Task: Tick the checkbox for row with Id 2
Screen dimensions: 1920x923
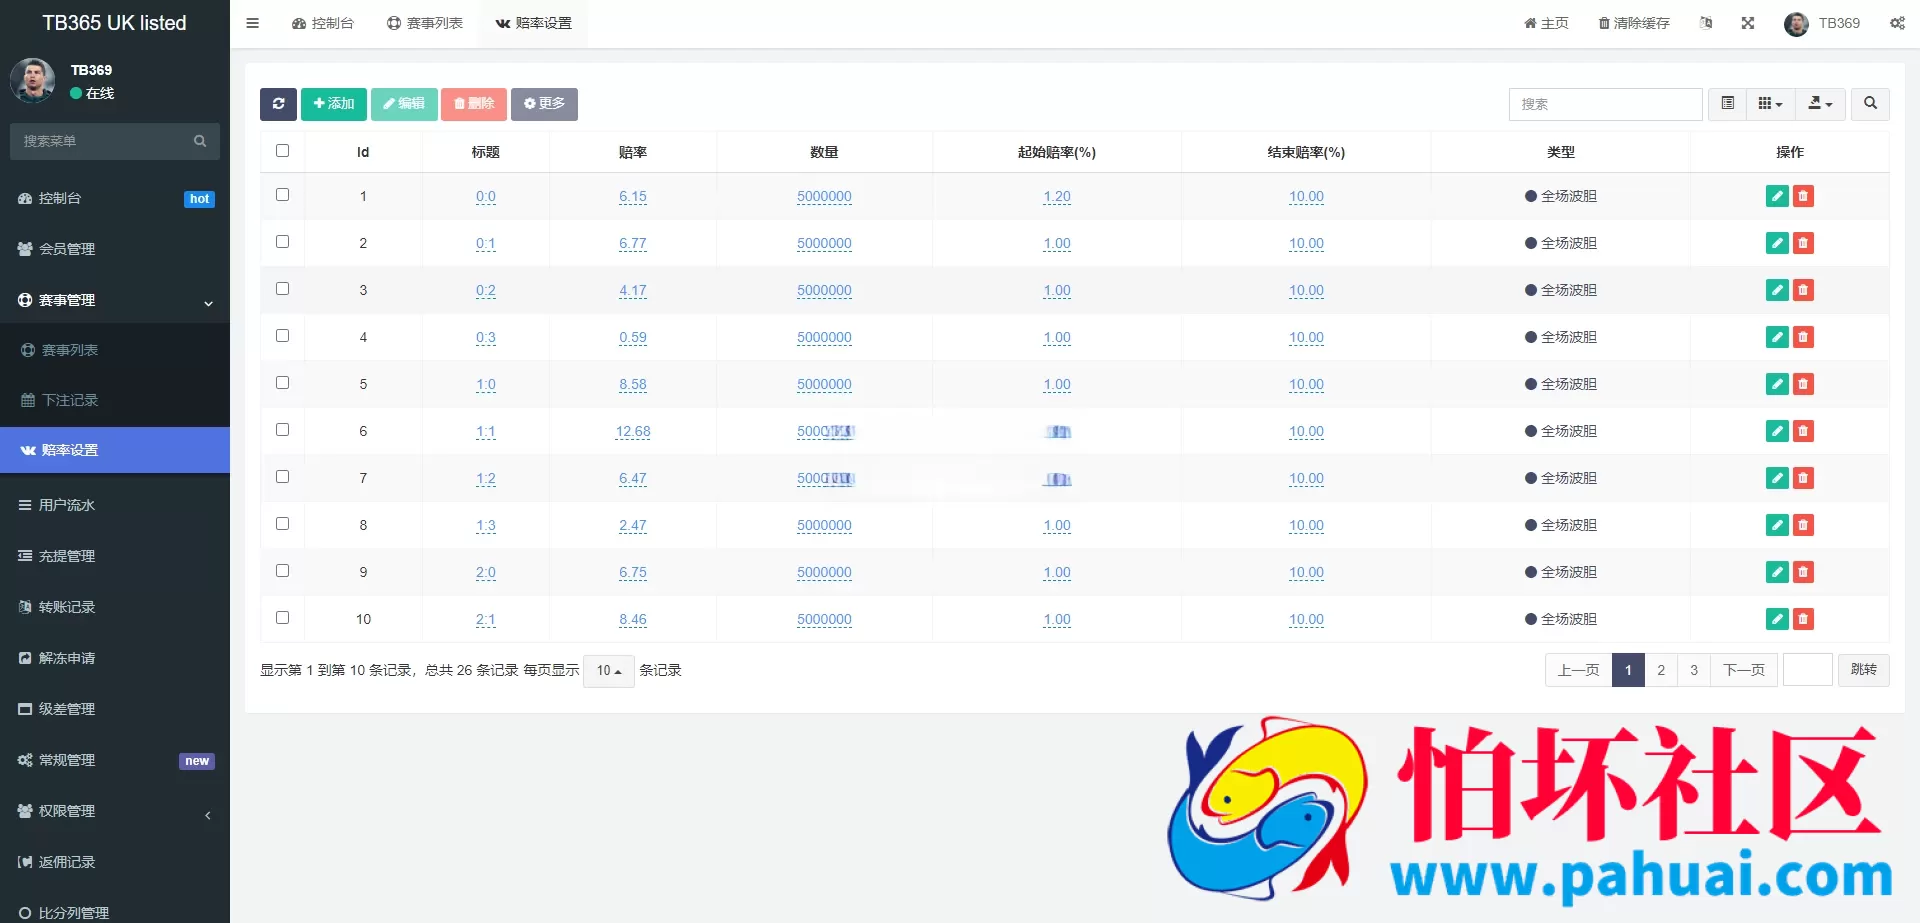Action: coord(282,242)
